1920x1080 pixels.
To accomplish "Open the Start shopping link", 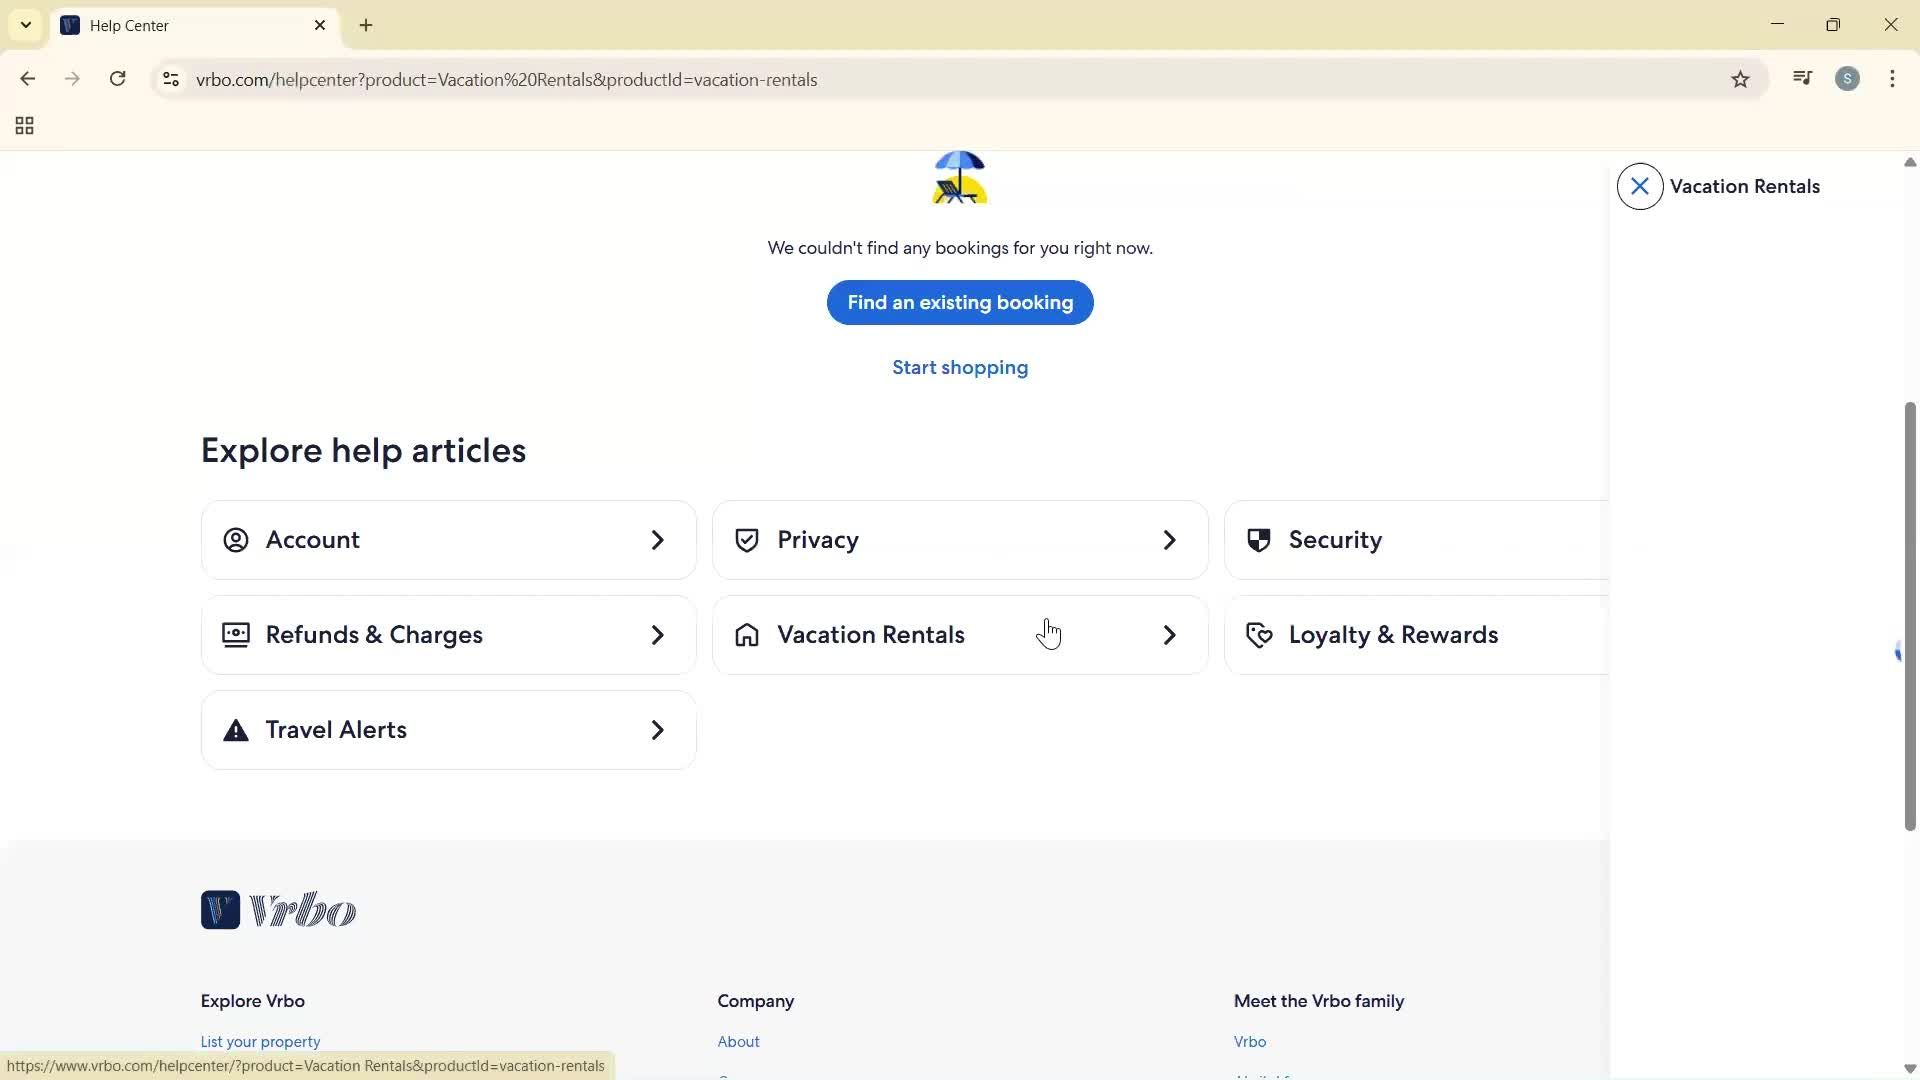I will [x=959, y=367].
